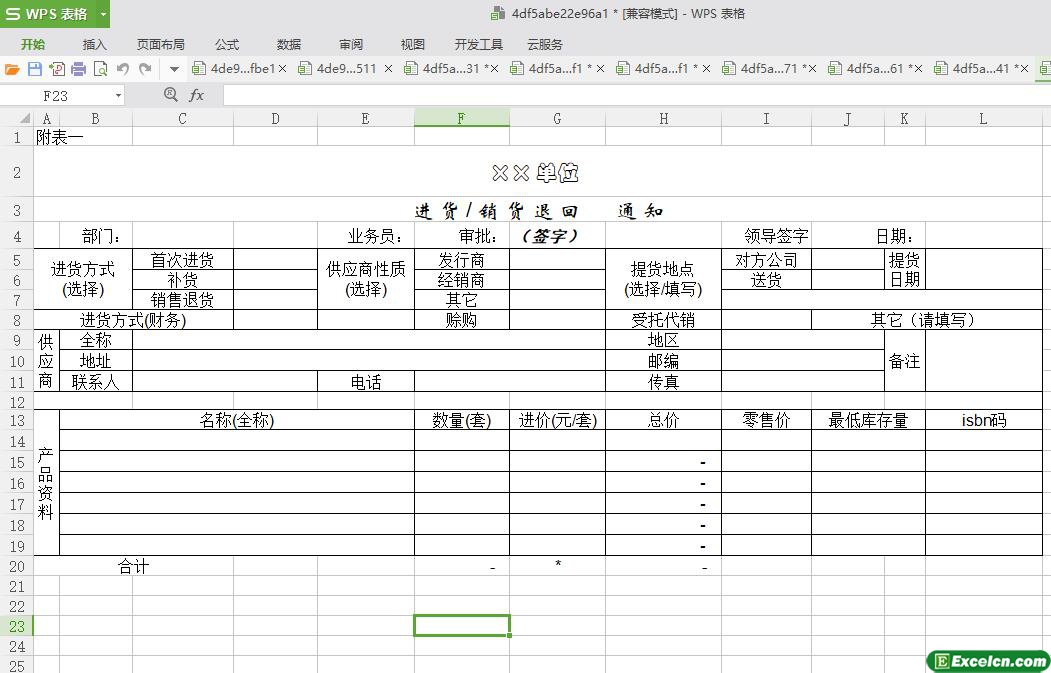1051x673 pixels.
Task: Close the 4de9...fbe1 document tab
Action: coord(282,68)
